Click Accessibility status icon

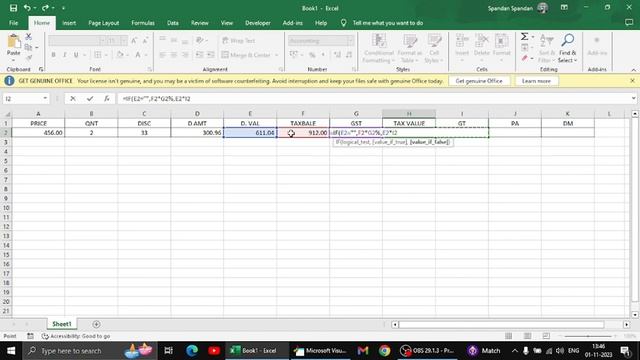click(x=45, y=336)
